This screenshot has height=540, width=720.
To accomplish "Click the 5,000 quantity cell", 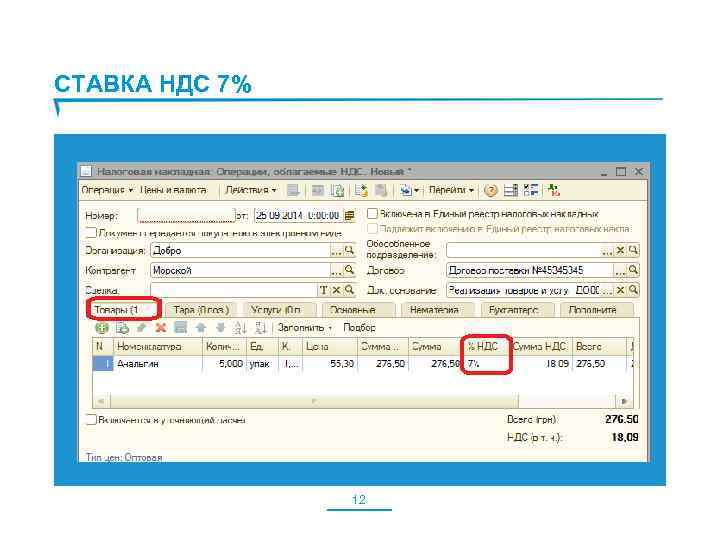I will click(224, 364).
